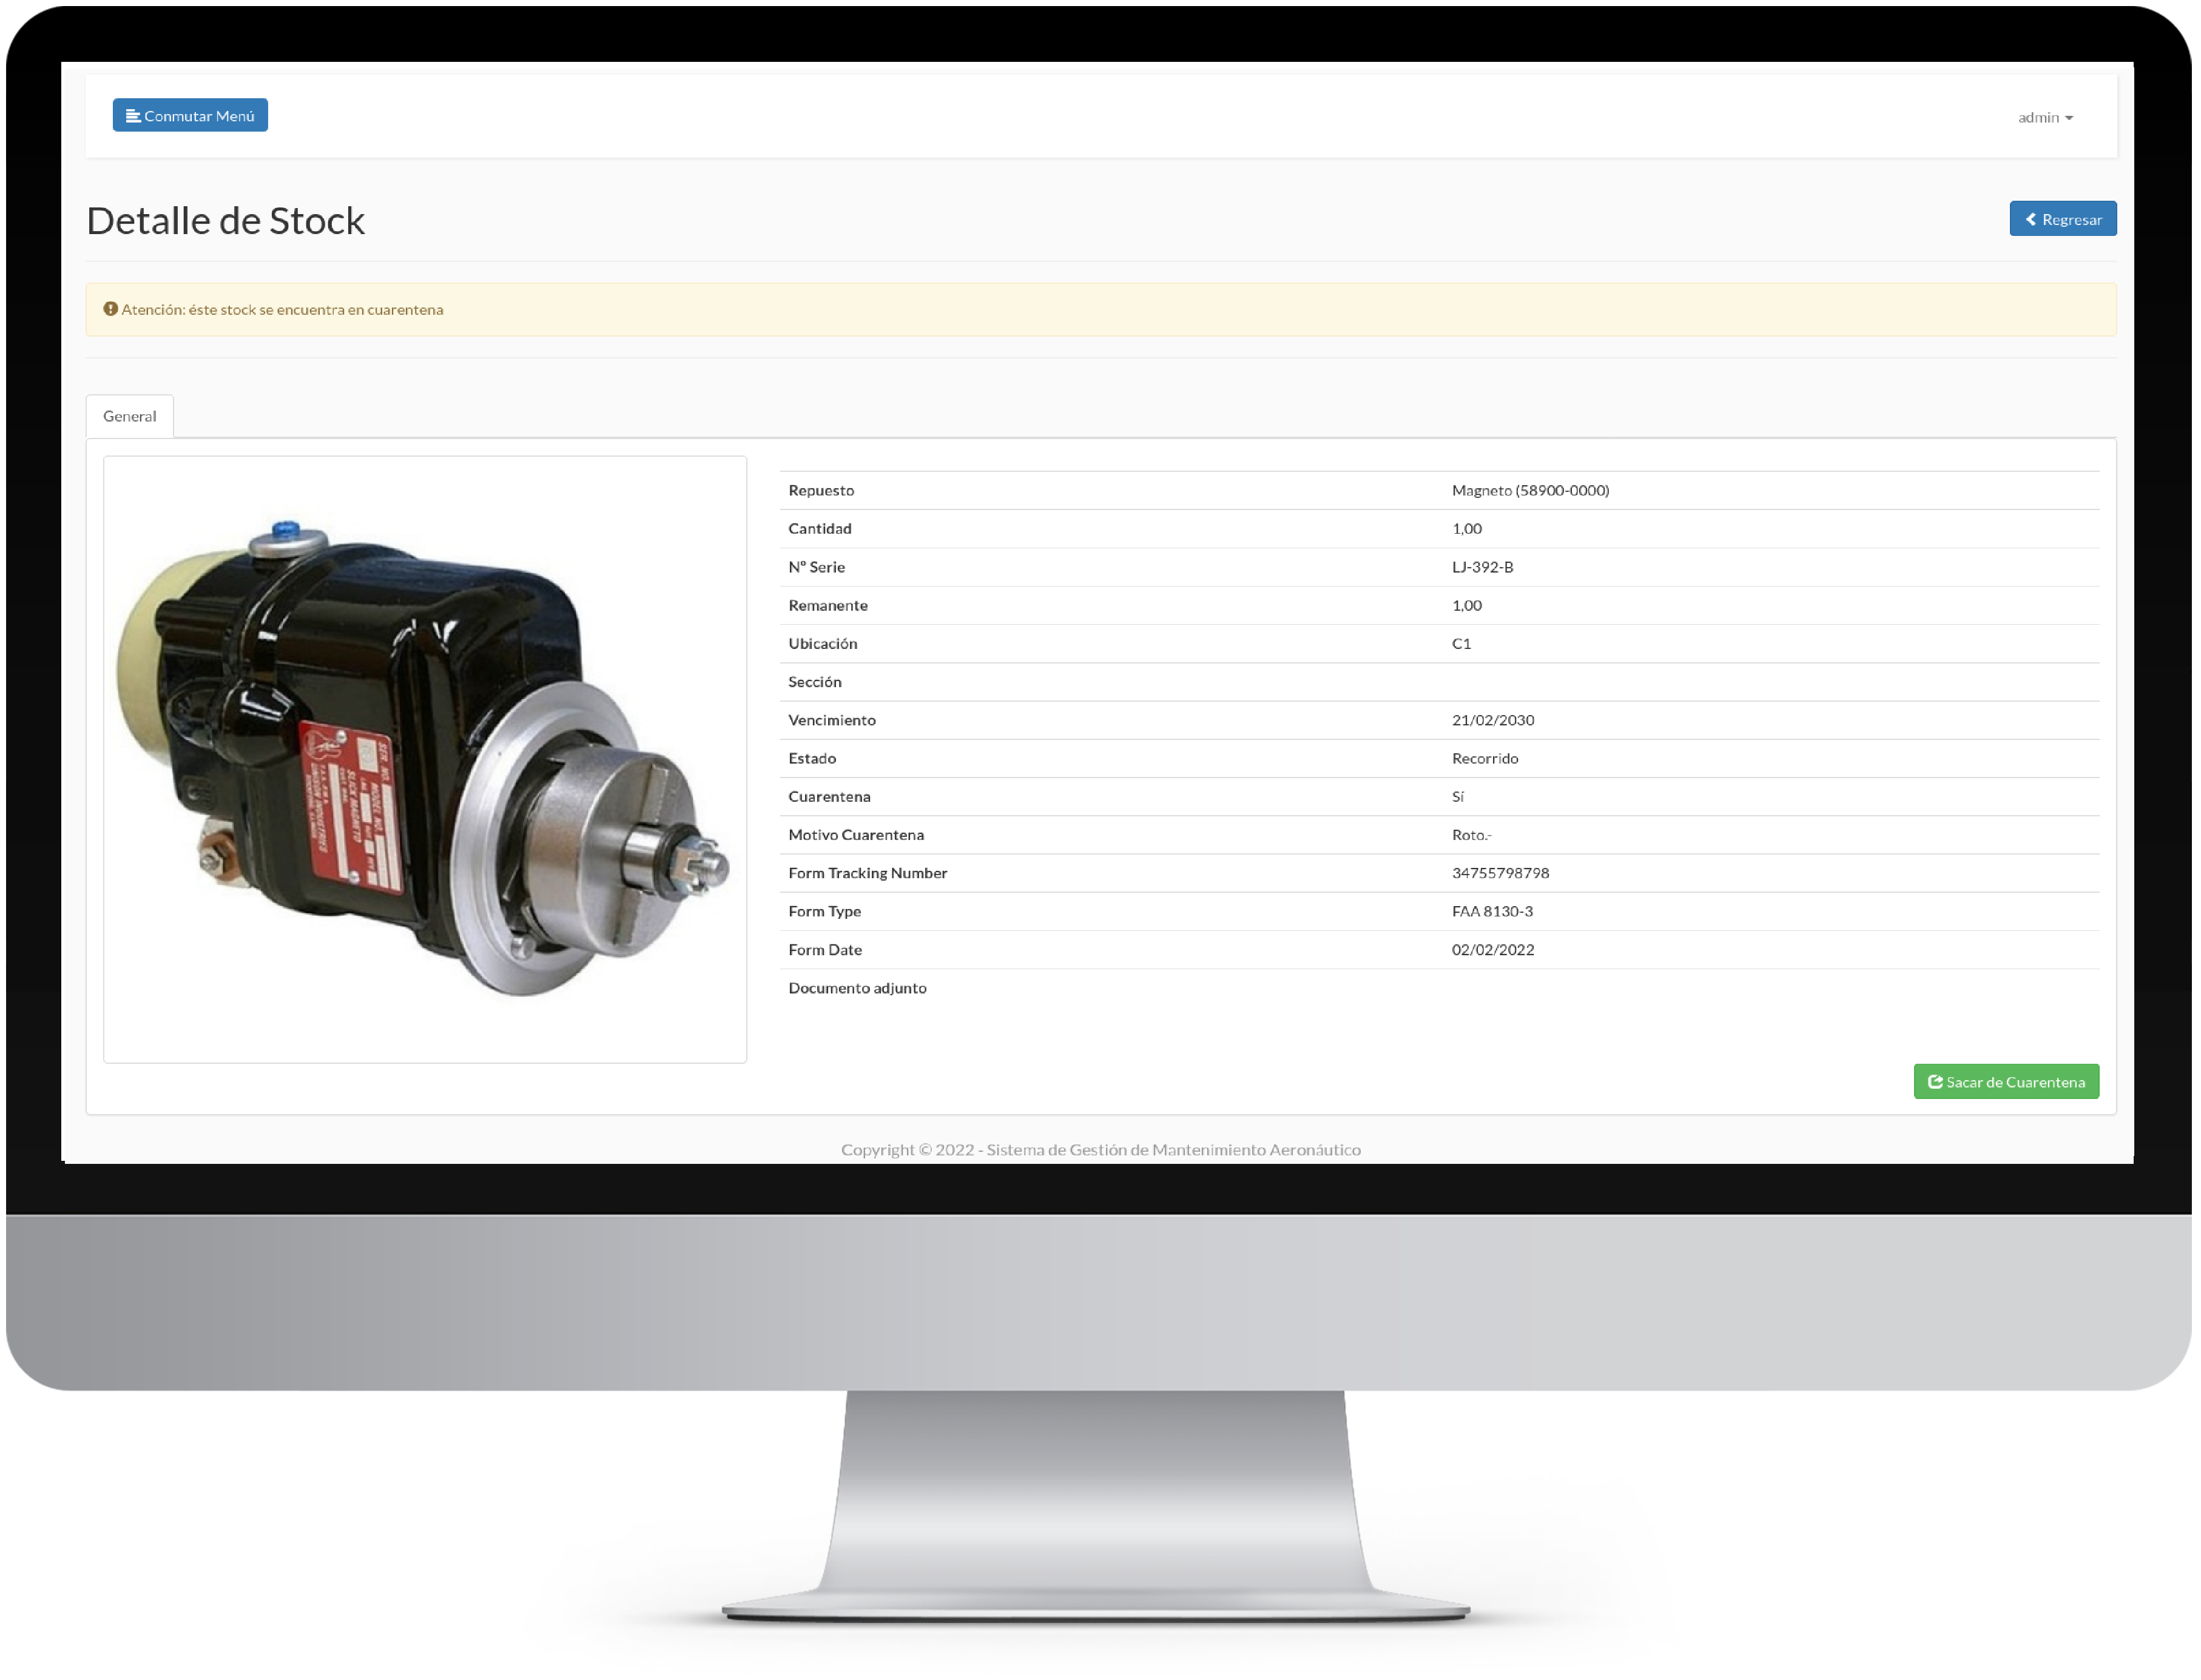Click the caret next to admin

2069,119
